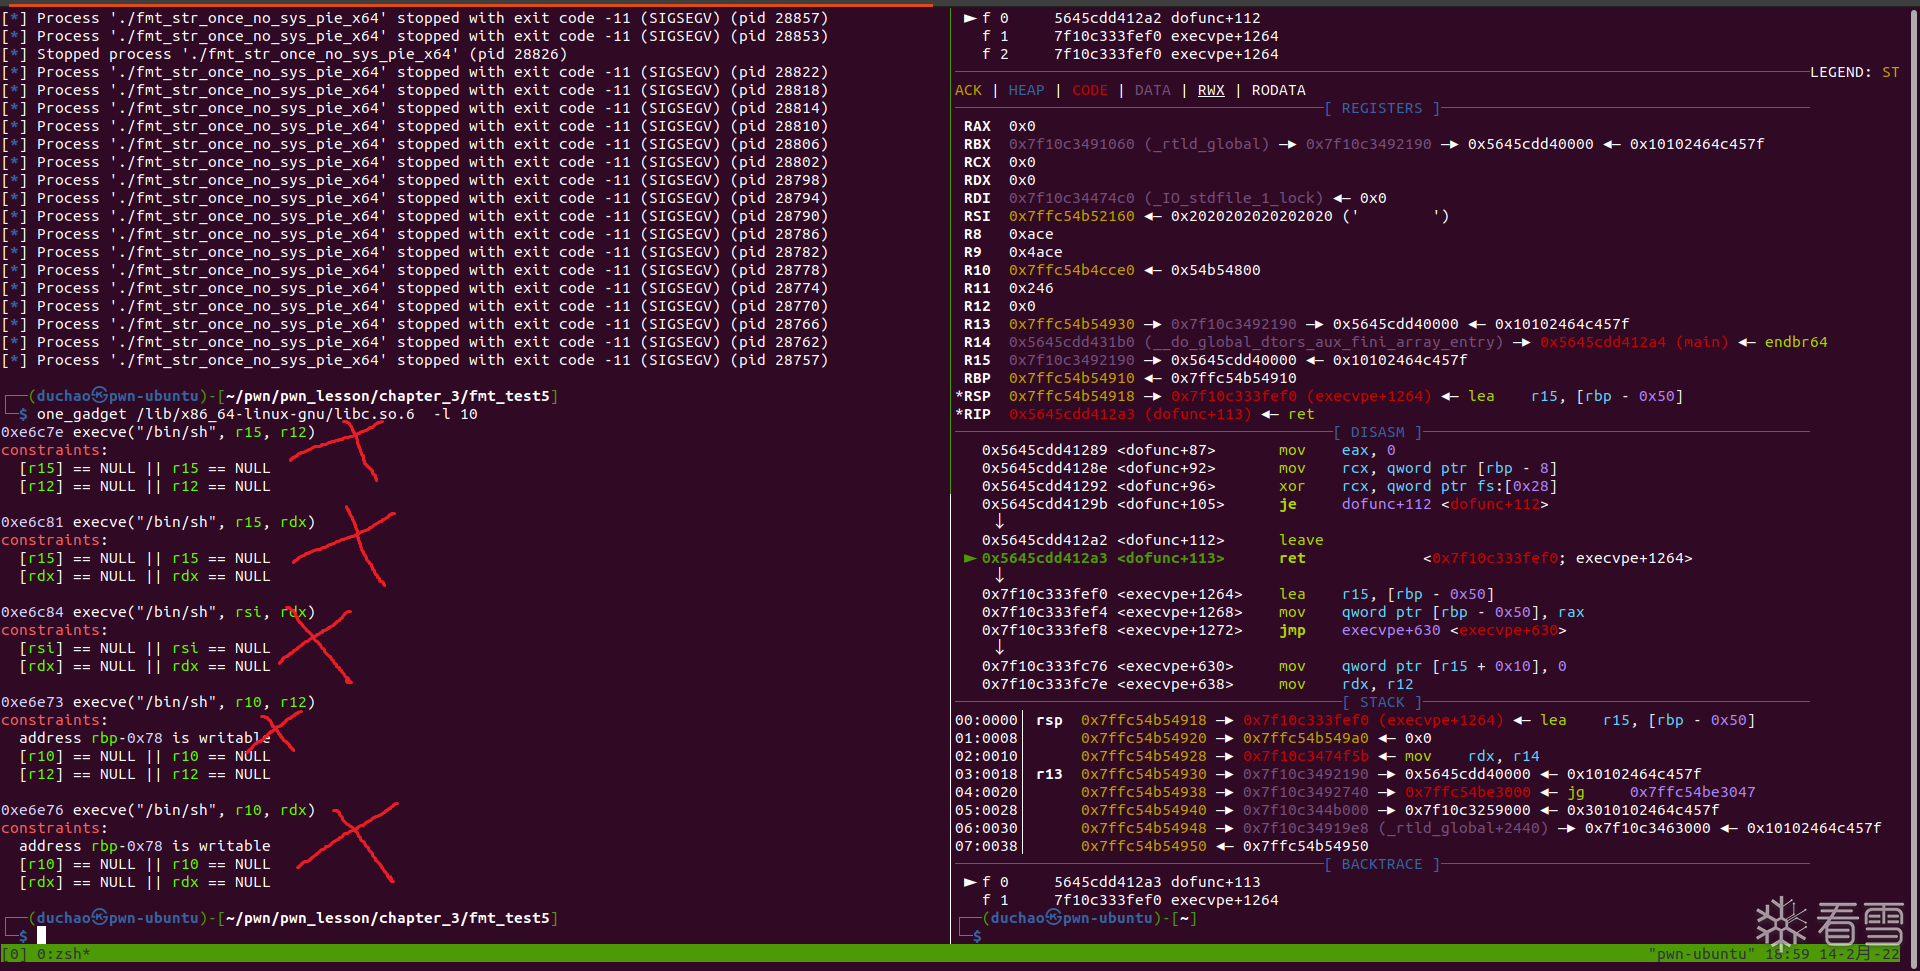Select the R10 register row
1920x971 pixels.
(1112, 270)
